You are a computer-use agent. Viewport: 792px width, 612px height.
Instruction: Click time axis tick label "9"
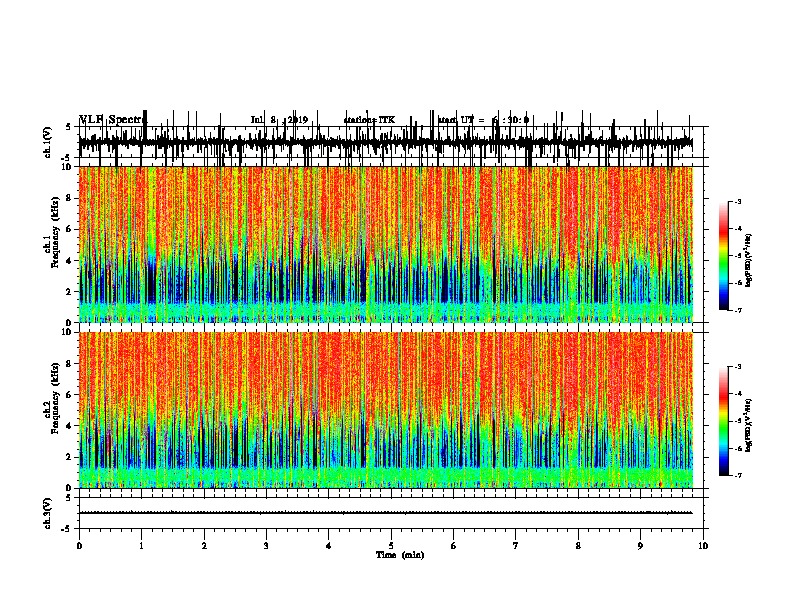pos(640,546)
